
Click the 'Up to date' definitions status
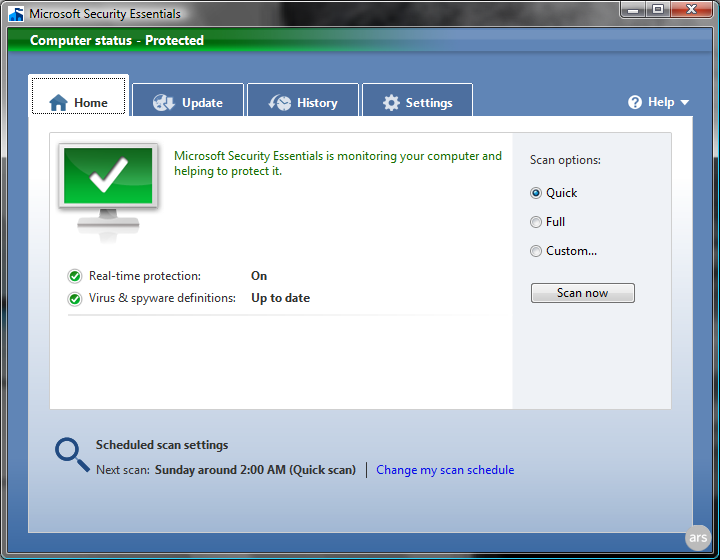281,298
